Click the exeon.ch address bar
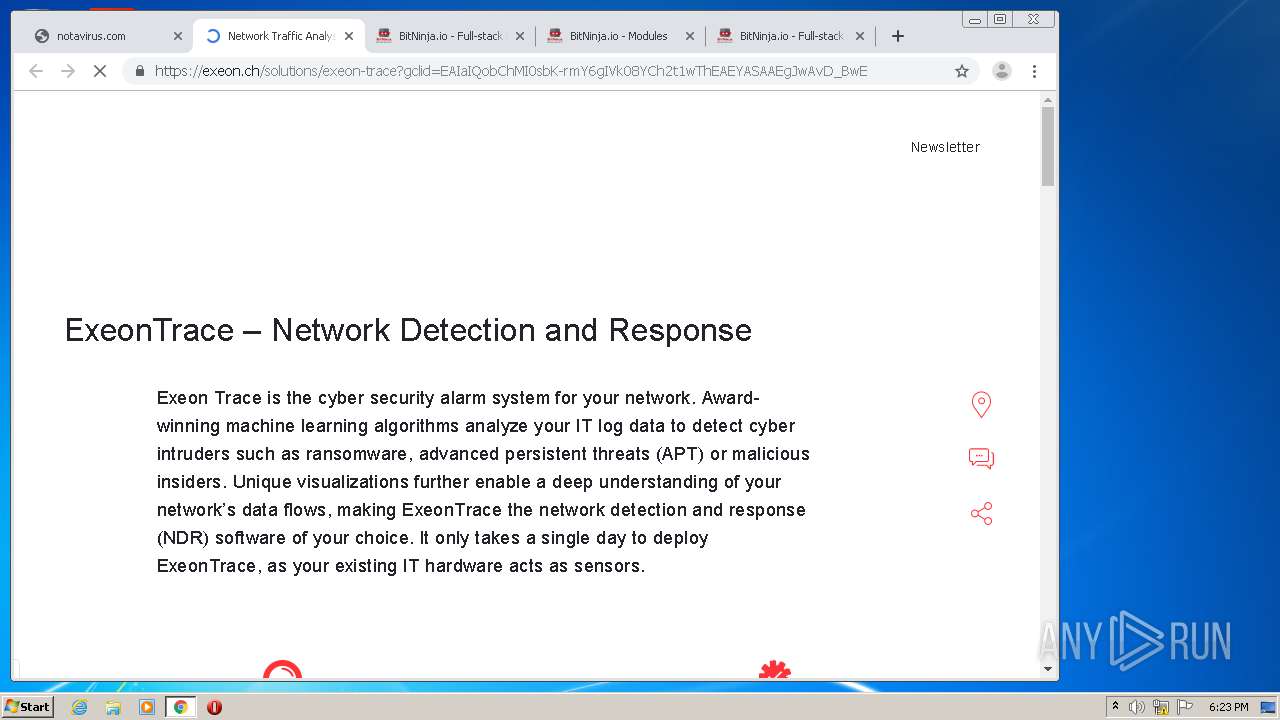 [x=550, y=71]
